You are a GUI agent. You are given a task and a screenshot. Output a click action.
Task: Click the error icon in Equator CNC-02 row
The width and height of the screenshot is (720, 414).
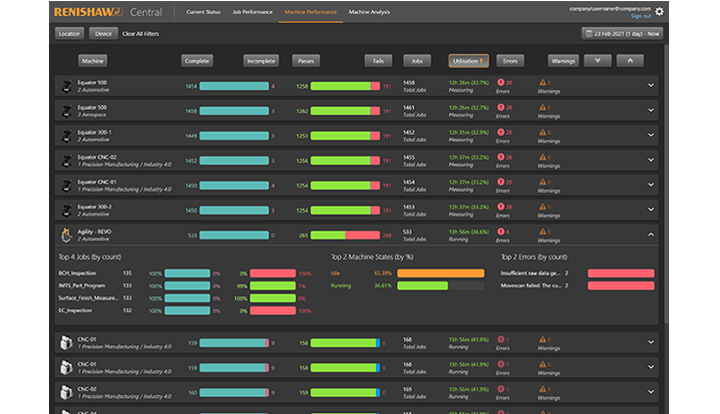coord(501,157)
